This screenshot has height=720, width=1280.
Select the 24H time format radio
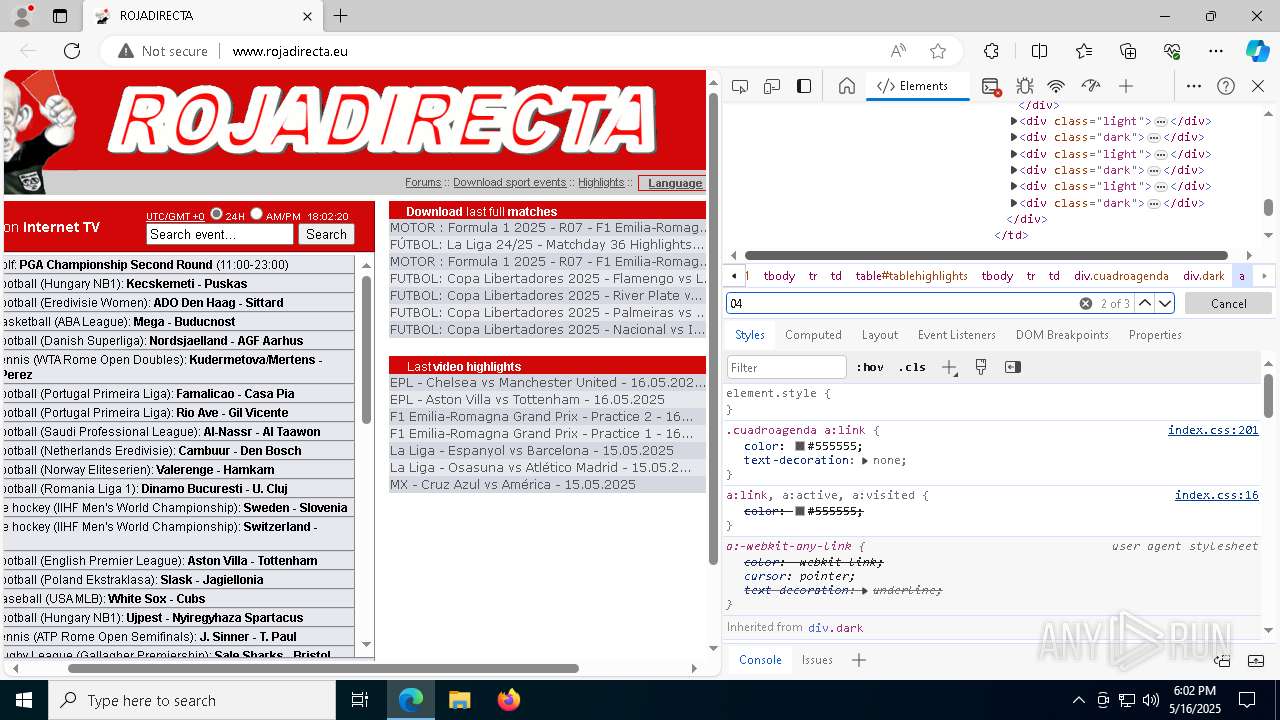point(216,214)
